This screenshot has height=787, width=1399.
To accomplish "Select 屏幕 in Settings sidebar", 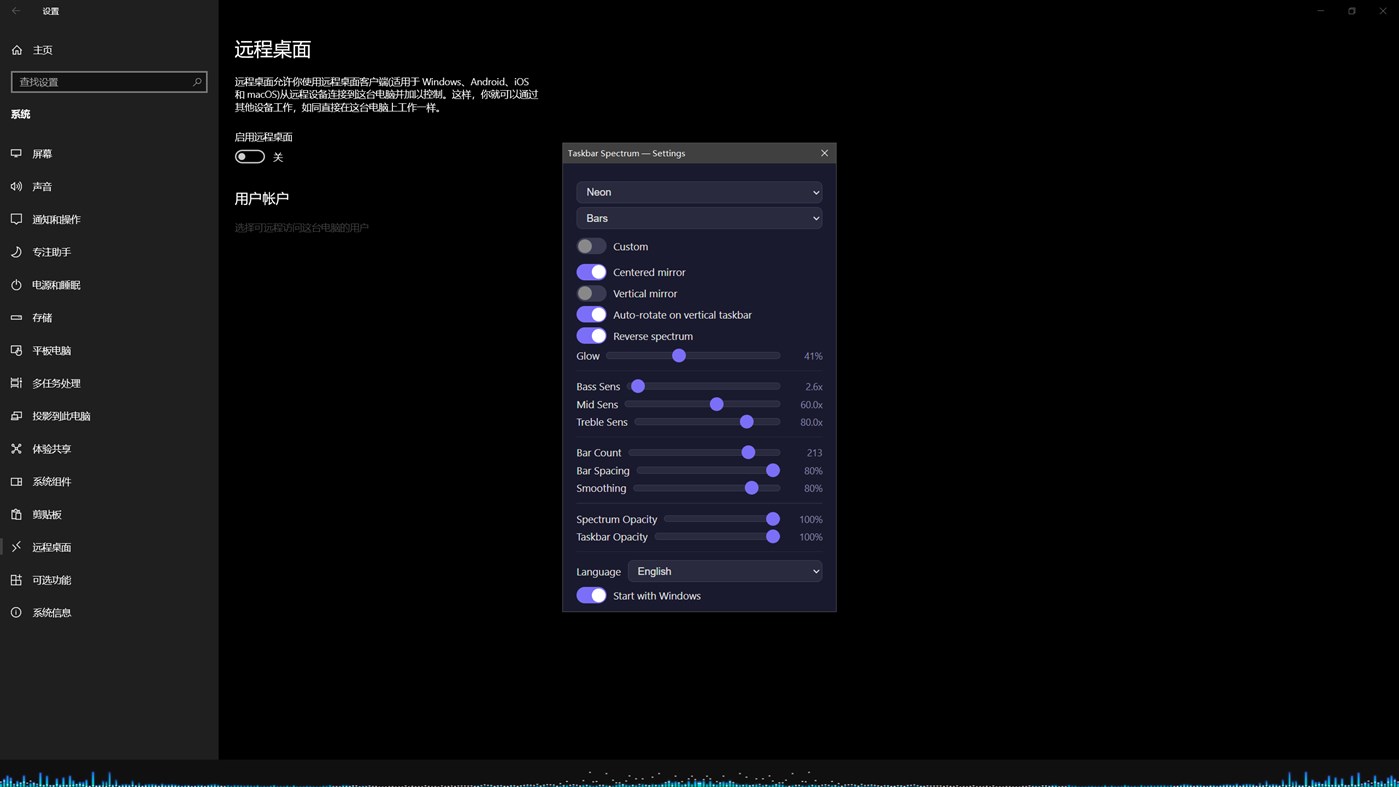I will tap(109, 154).
